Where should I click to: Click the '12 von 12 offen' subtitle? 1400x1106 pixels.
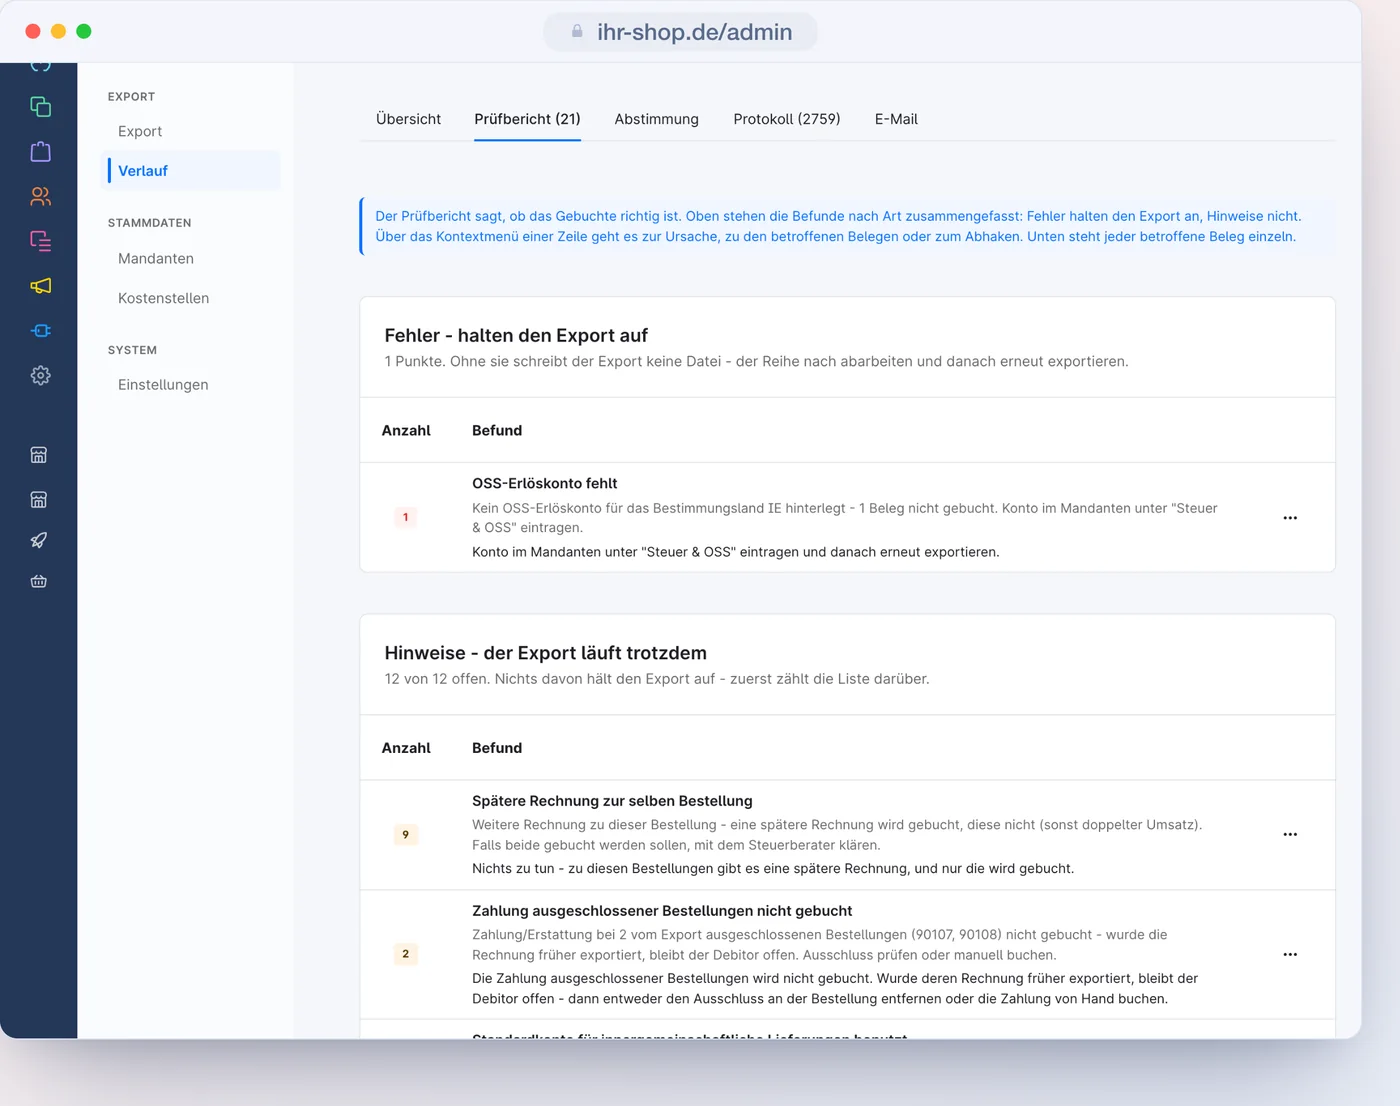[657, 679]
